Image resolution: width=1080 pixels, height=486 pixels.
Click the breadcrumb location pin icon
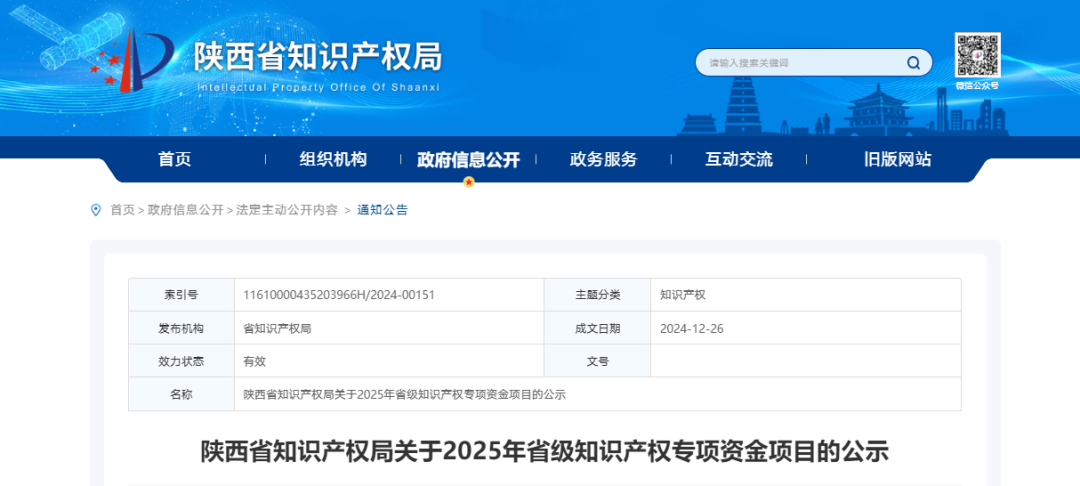(96, 210)
